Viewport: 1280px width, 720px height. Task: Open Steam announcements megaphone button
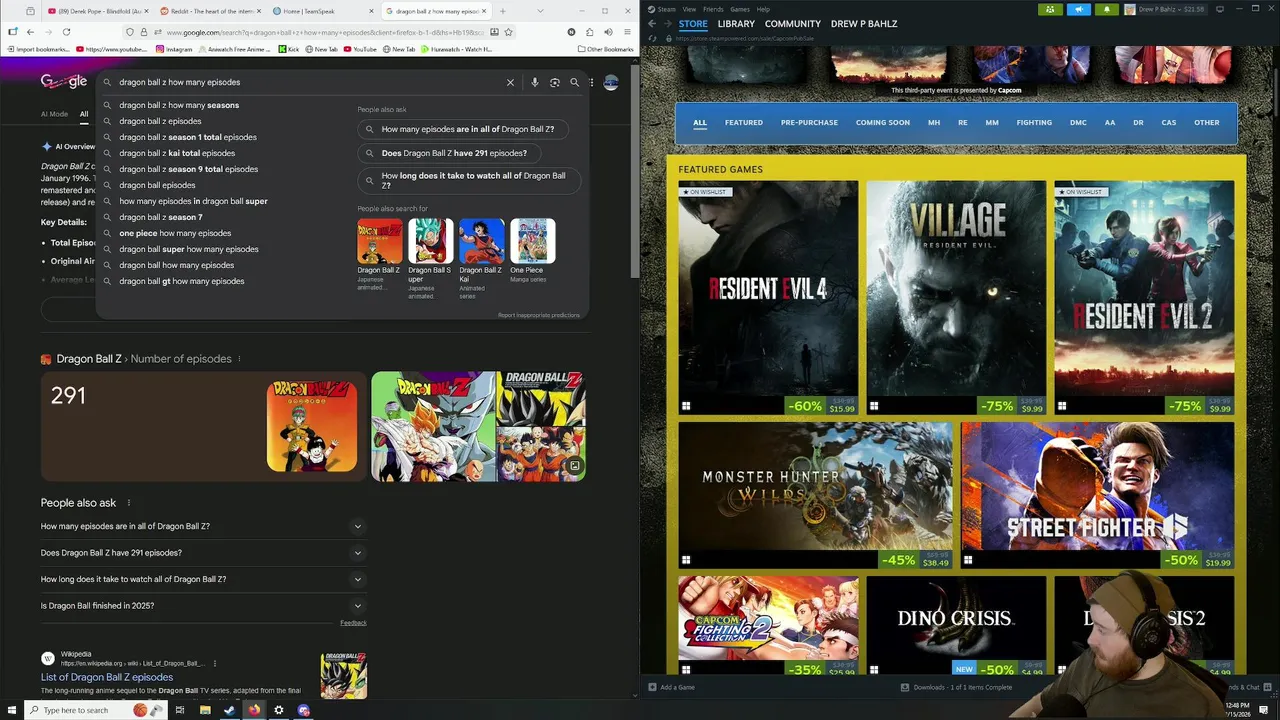1079,9
